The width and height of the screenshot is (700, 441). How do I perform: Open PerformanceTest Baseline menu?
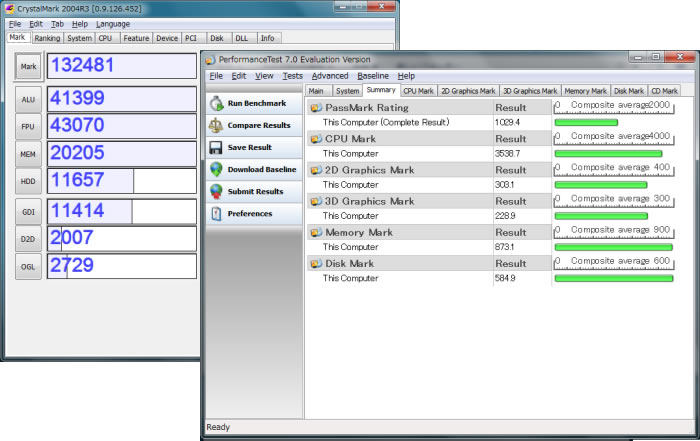[x=373, y=76]
